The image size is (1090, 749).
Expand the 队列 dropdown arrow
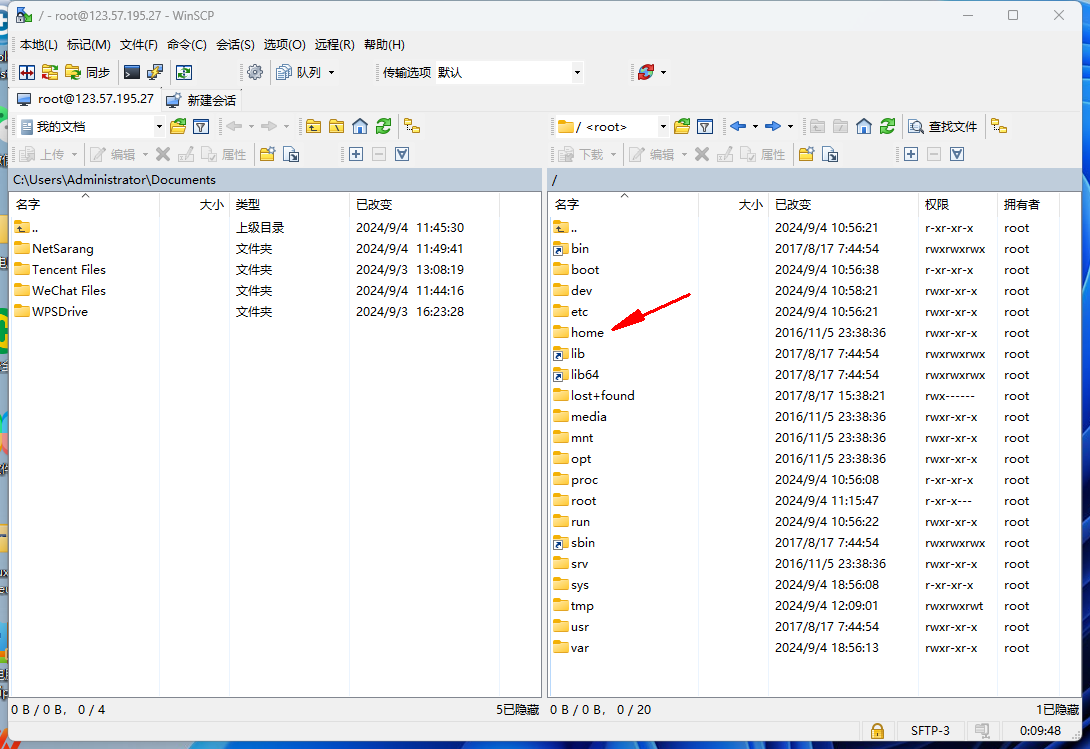pyautogui.click(x=332, y=72)
